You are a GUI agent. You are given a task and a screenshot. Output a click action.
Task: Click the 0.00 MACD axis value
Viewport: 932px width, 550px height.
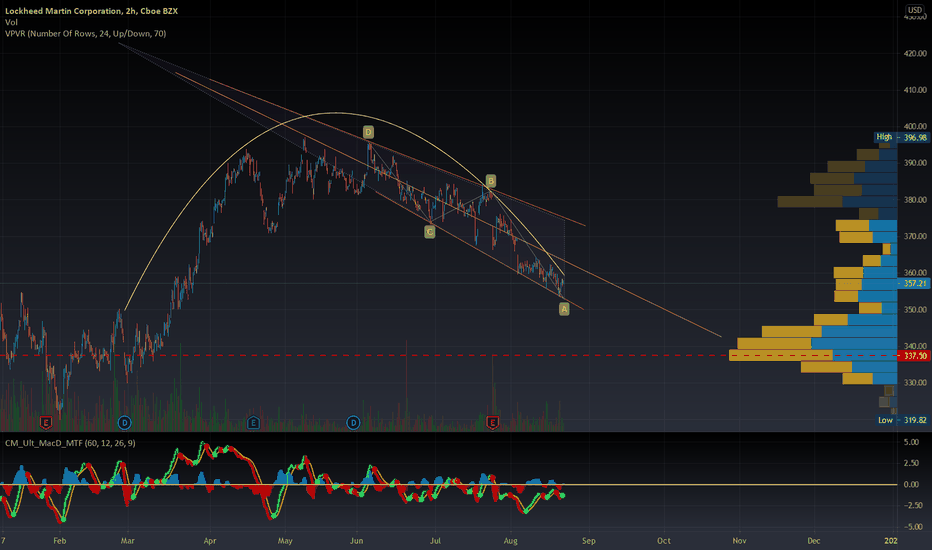click(x=911, y=485)
